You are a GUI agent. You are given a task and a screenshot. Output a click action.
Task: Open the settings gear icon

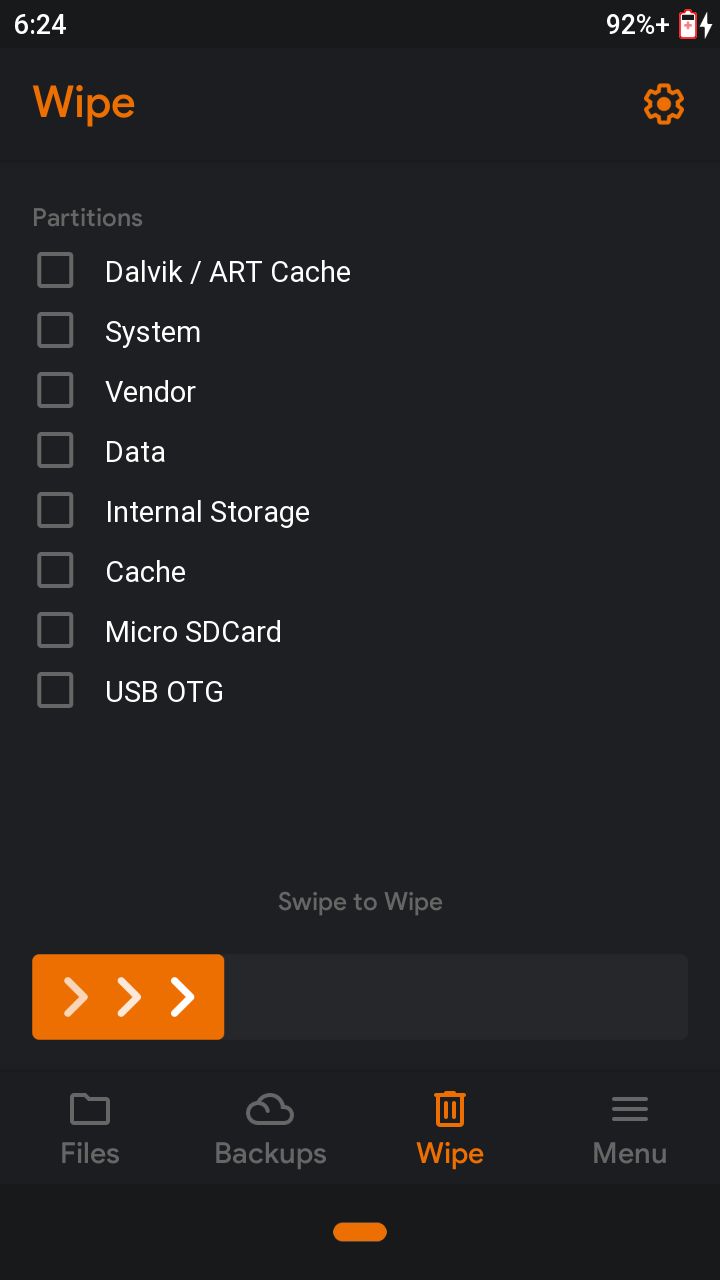pyautogui.click(x=664, y=104)
